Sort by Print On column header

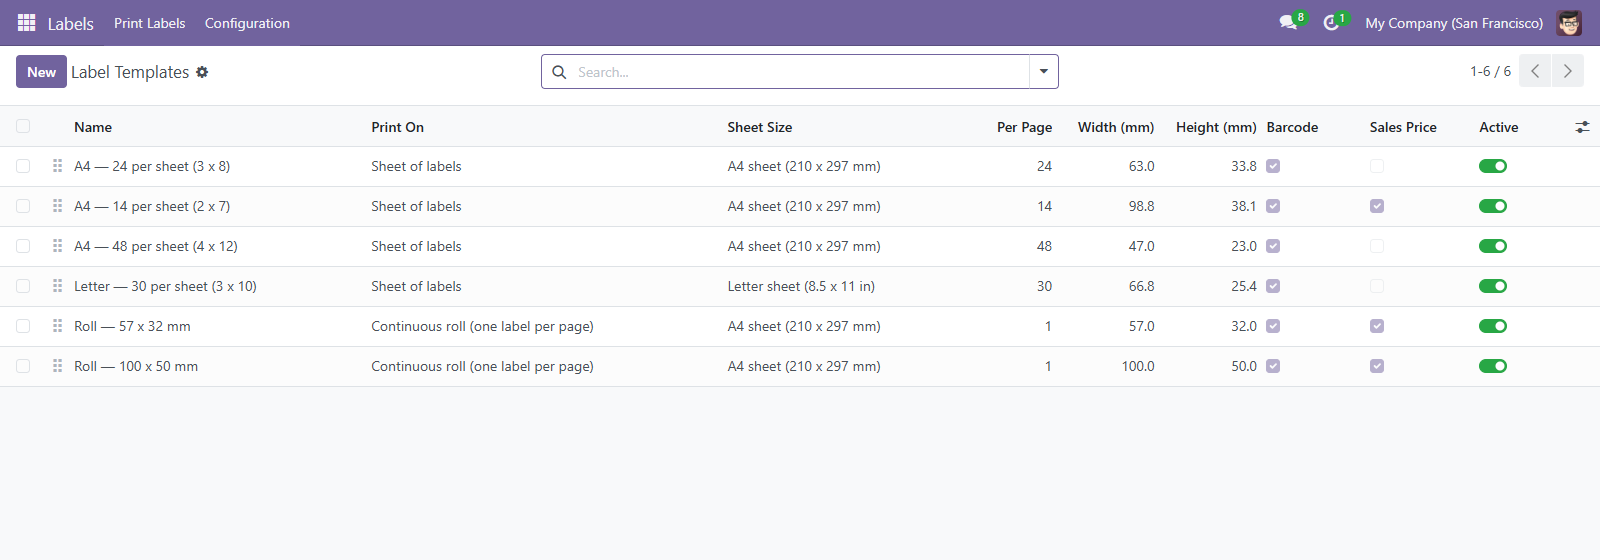point(397,127)
